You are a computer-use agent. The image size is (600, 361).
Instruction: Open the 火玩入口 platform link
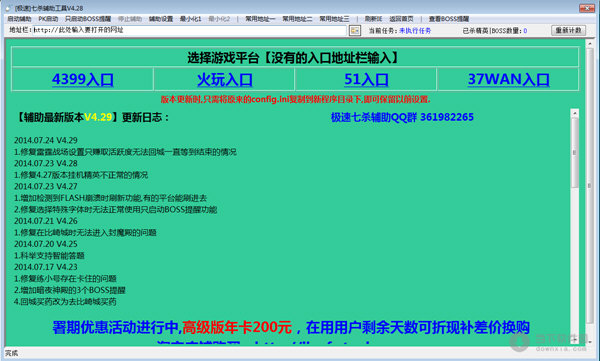(225, 79)
